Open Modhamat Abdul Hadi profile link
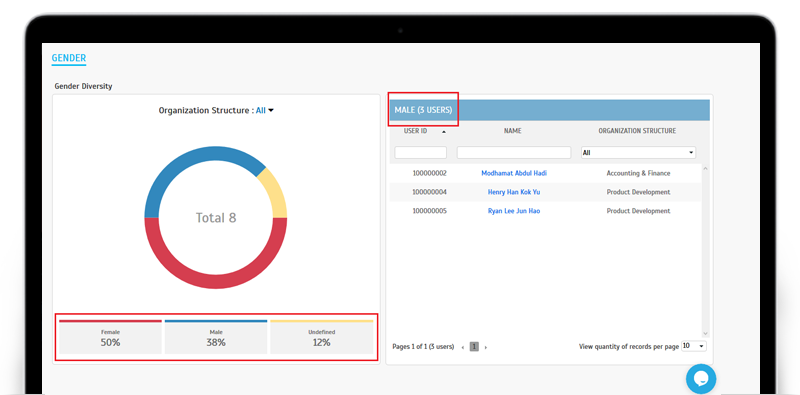The image size is (800, 395). (514, 173)
